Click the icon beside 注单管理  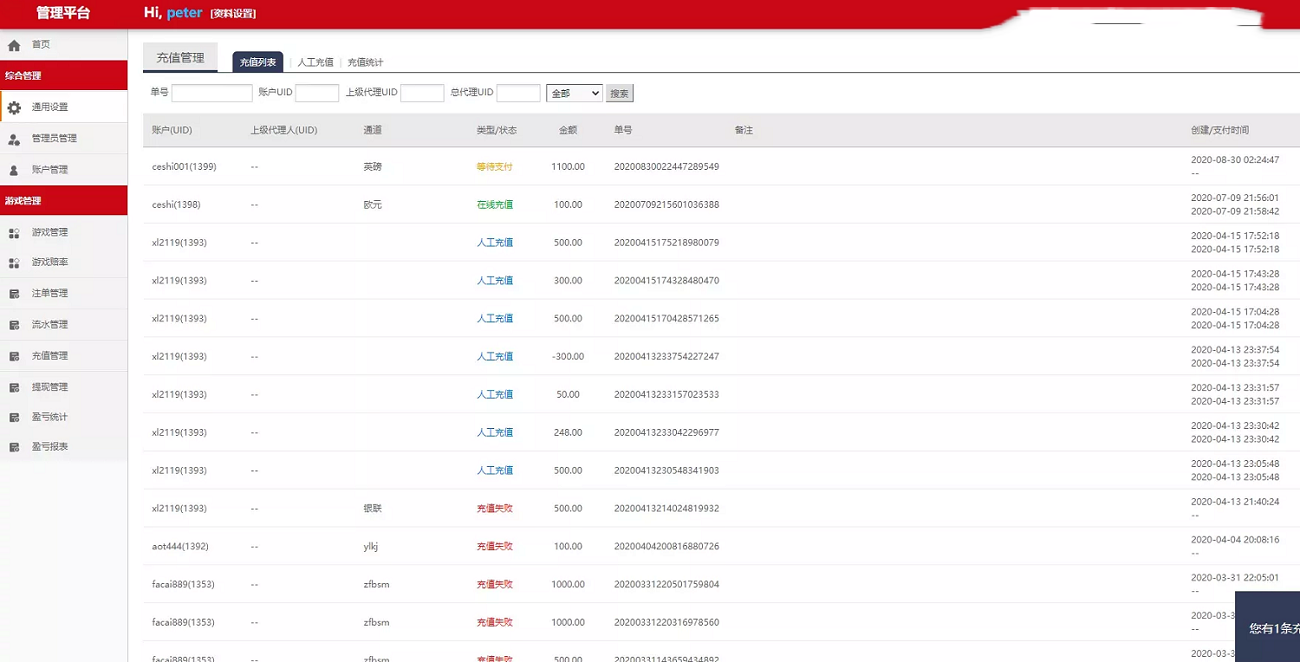point(14,294)
